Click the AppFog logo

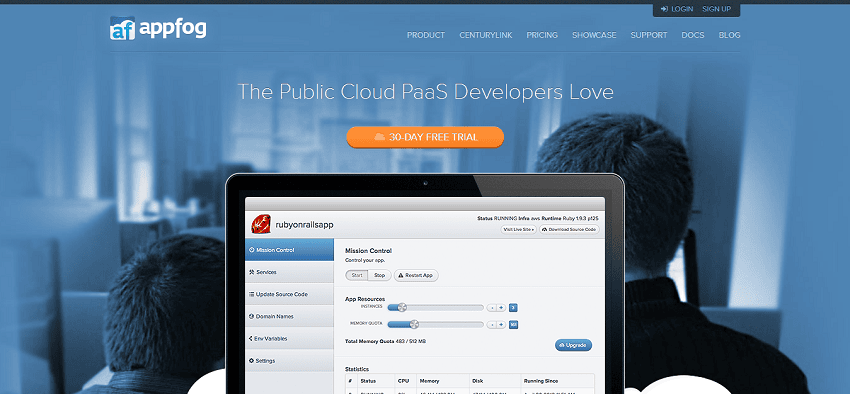click(158, 28)
